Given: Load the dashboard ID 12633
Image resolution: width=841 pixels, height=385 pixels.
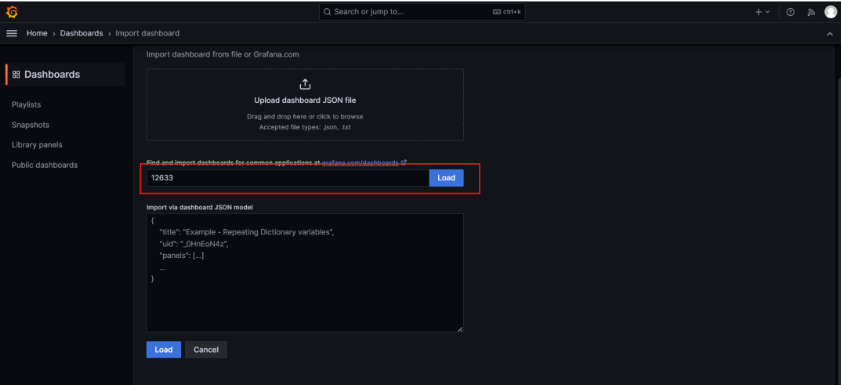Looking at the screenshot, I should coord(446,178).
